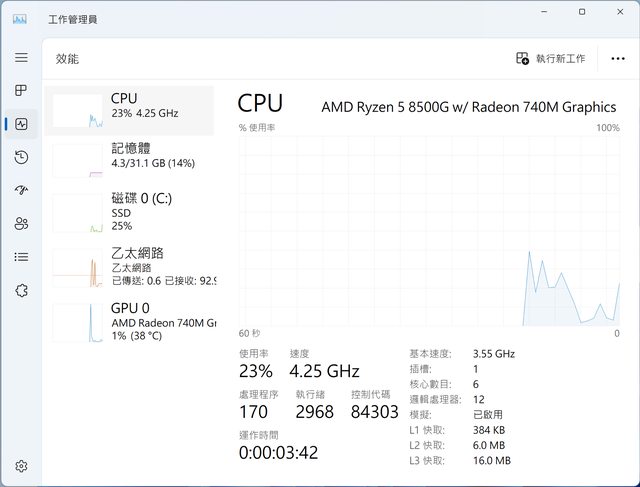
Task: Click the CPU utilization graph area
Action: pyautogui.click(x=428, y=230)
